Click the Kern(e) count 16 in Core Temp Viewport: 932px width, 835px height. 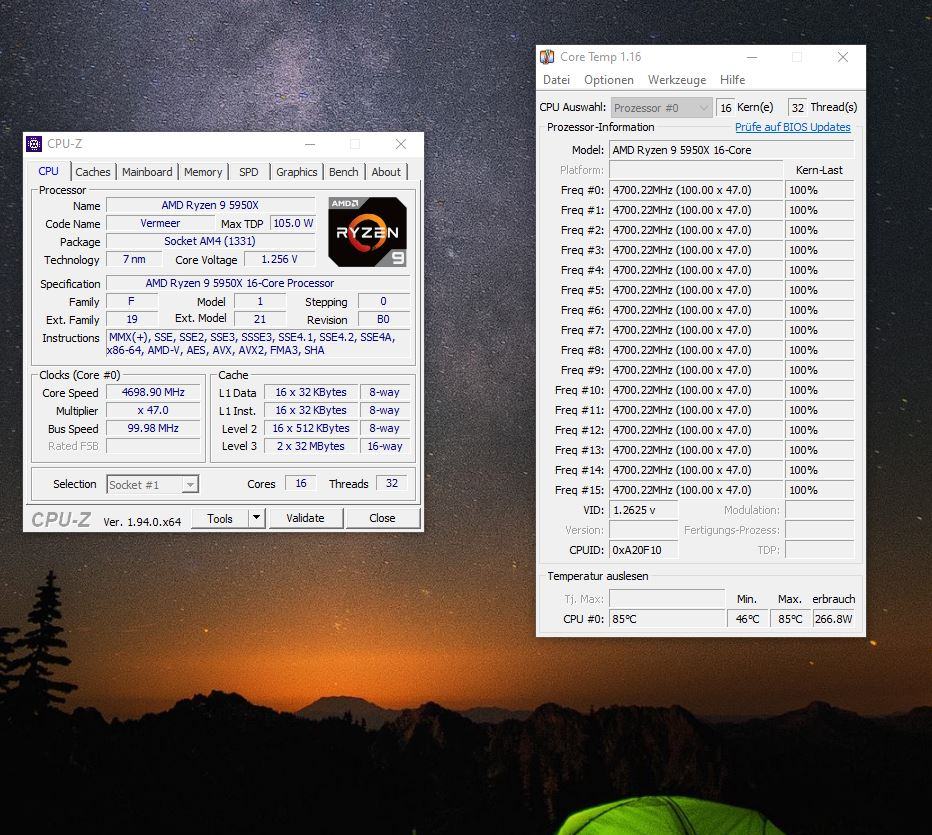pyautogui.click(x=726, y=108)
